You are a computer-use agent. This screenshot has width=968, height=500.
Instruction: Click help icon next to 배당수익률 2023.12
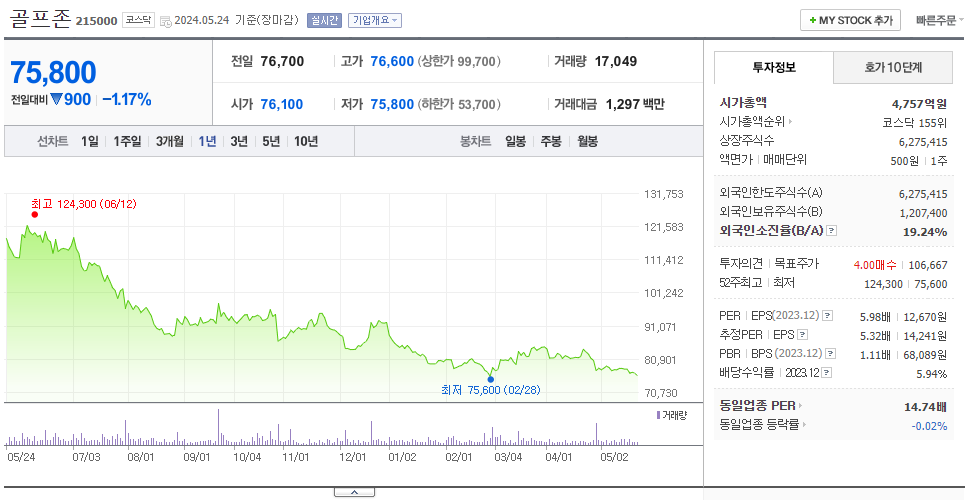tap(827, 373)
